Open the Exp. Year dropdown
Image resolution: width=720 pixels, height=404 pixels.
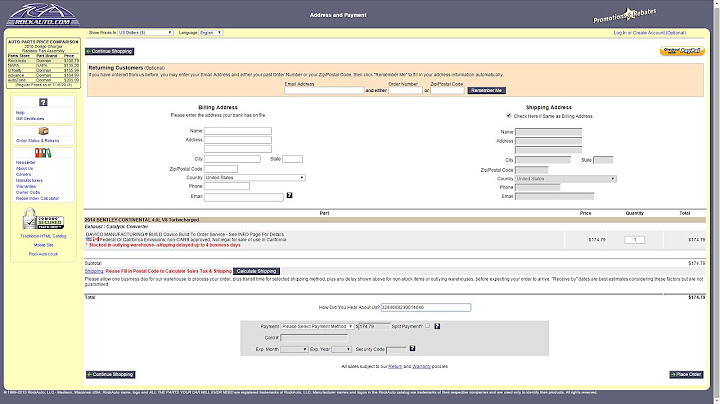click(x=342, y=349)
